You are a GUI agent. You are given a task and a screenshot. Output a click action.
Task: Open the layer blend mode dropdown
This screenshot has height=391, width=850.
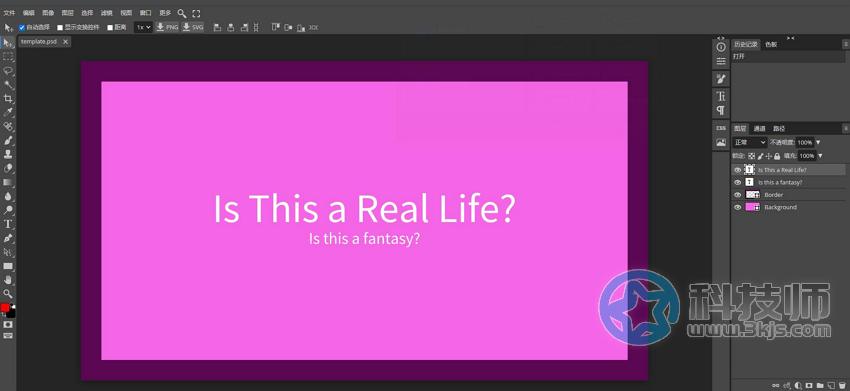pyautogui.click(x=750, y=143)
